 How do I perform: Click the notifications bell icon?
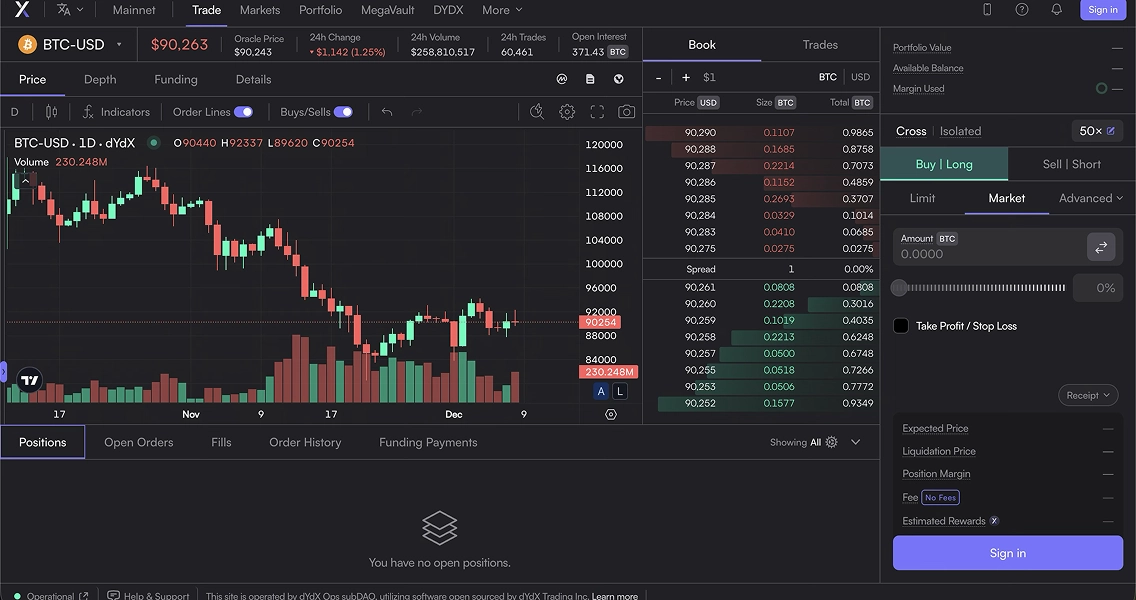(x=1056, y=10)
